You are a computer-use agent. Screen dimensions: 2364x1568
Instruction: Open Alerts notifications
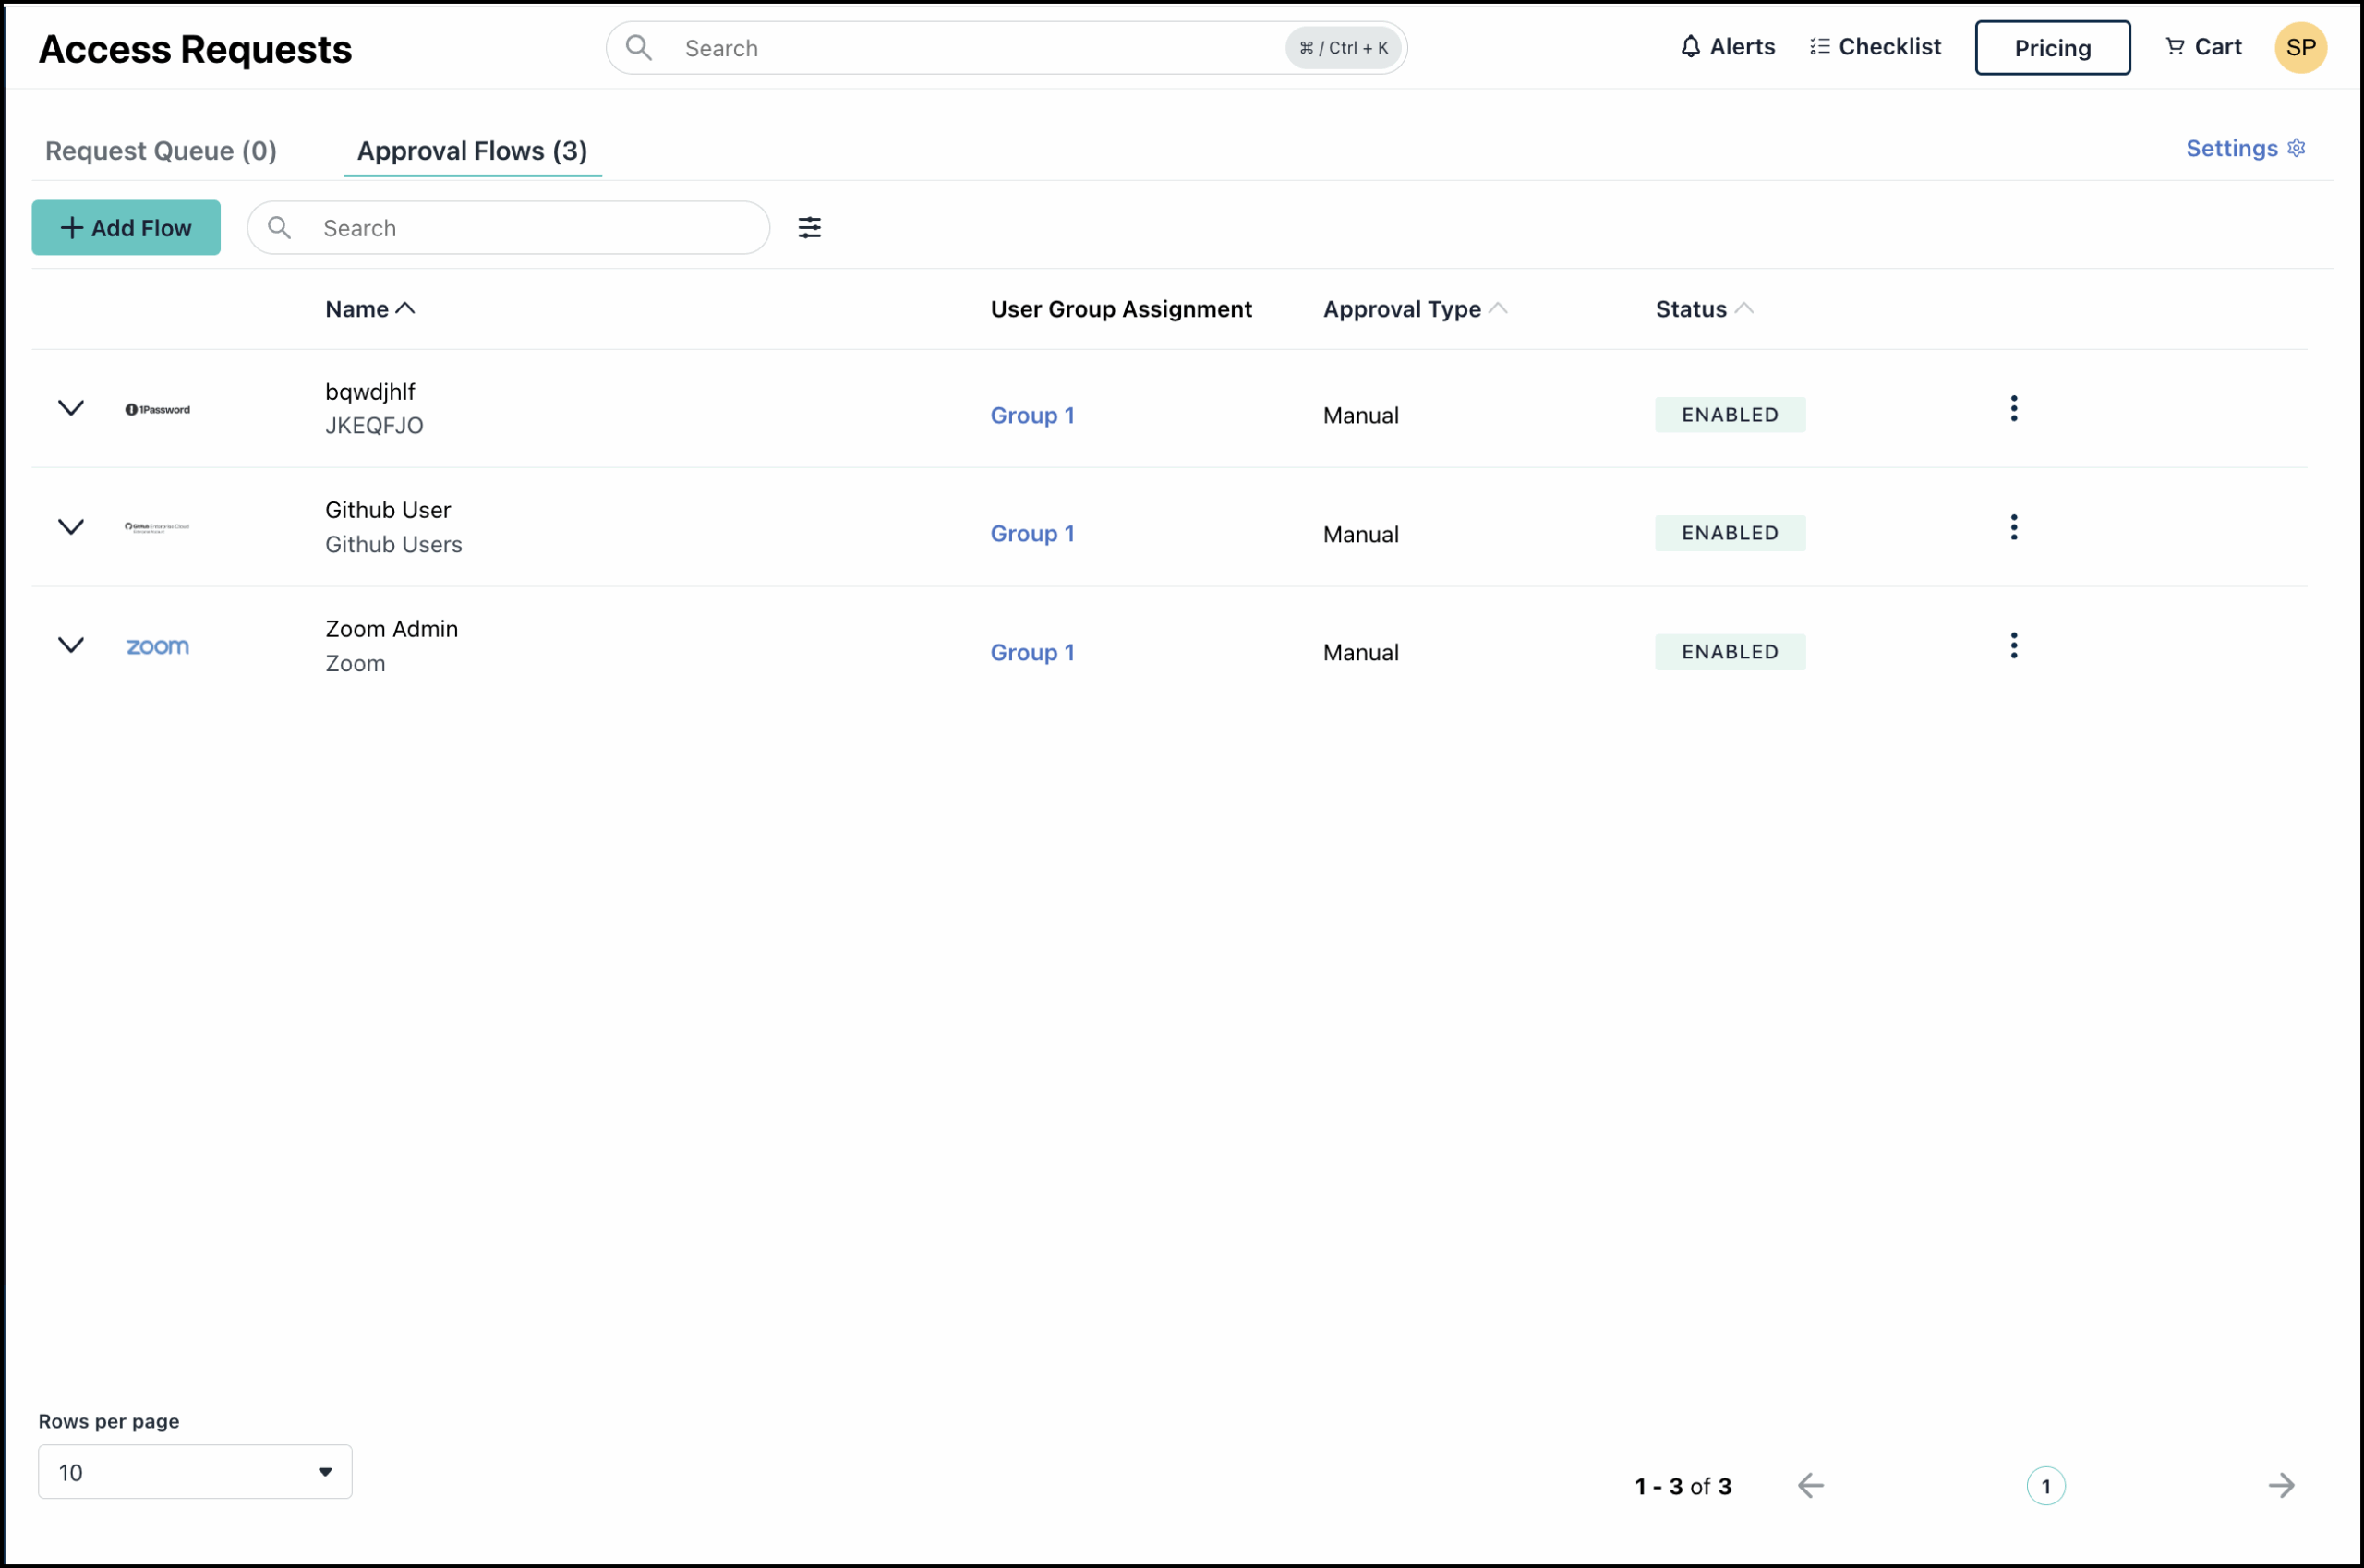click(x=1727, y=46)
